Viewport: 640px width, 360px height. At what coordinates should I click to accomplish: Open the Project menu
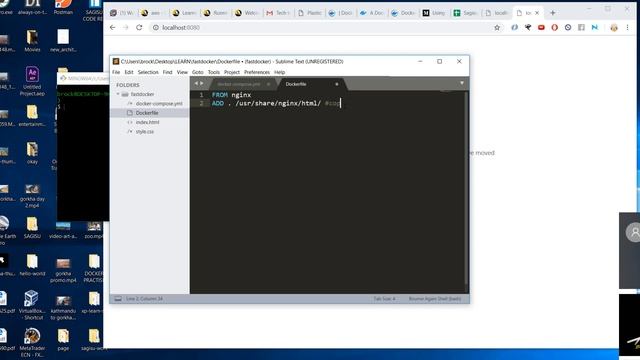[232, 72]
